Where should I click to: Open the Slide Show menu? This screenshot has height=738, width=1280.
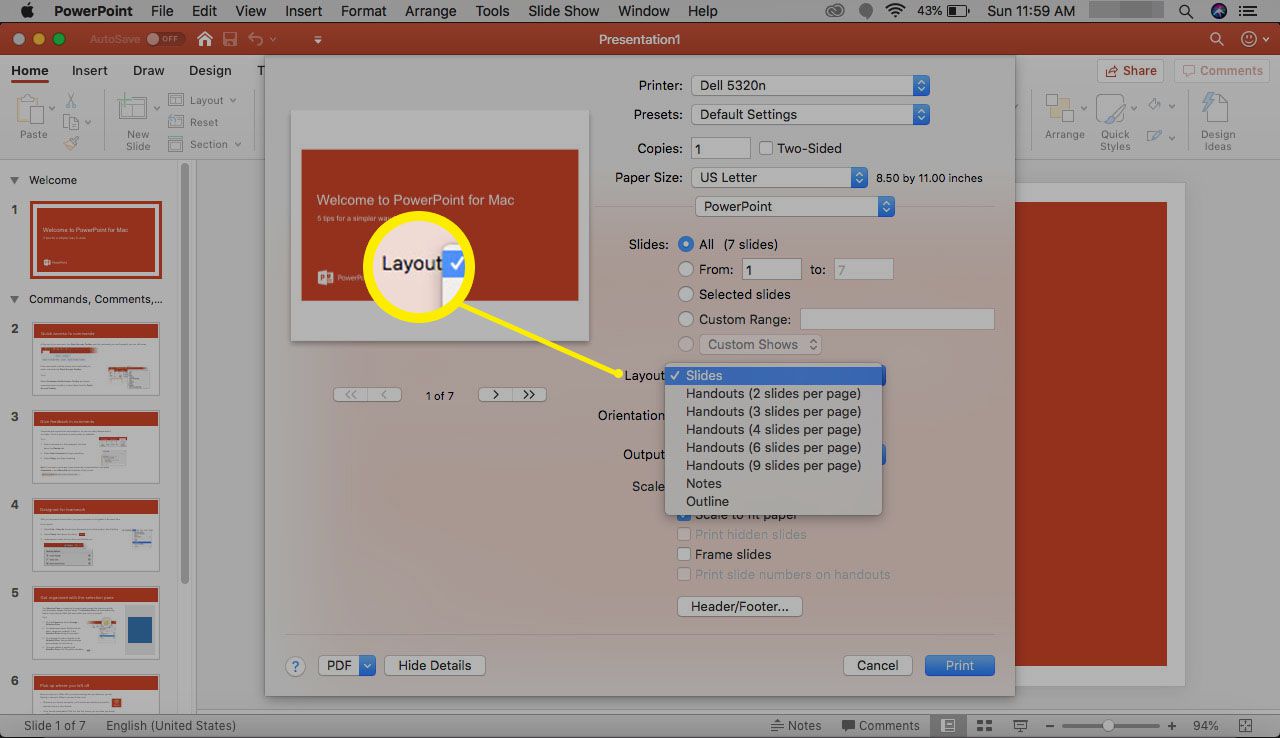pyautogui.click(x=565, y=11)
